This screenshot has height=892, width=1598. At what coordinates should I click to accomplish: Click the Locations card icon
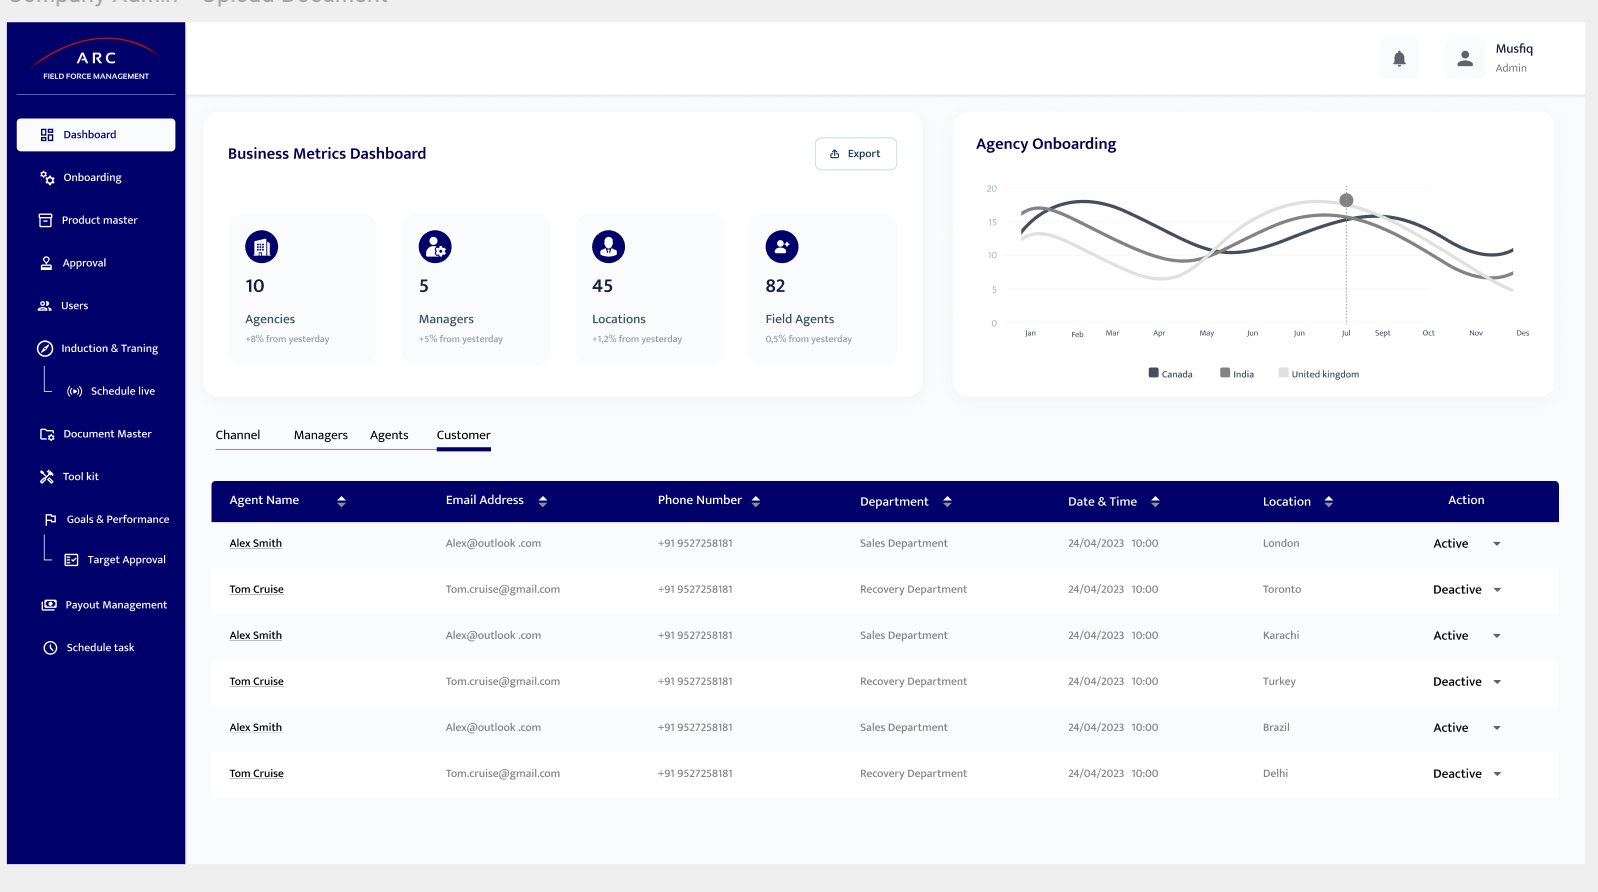608,246
